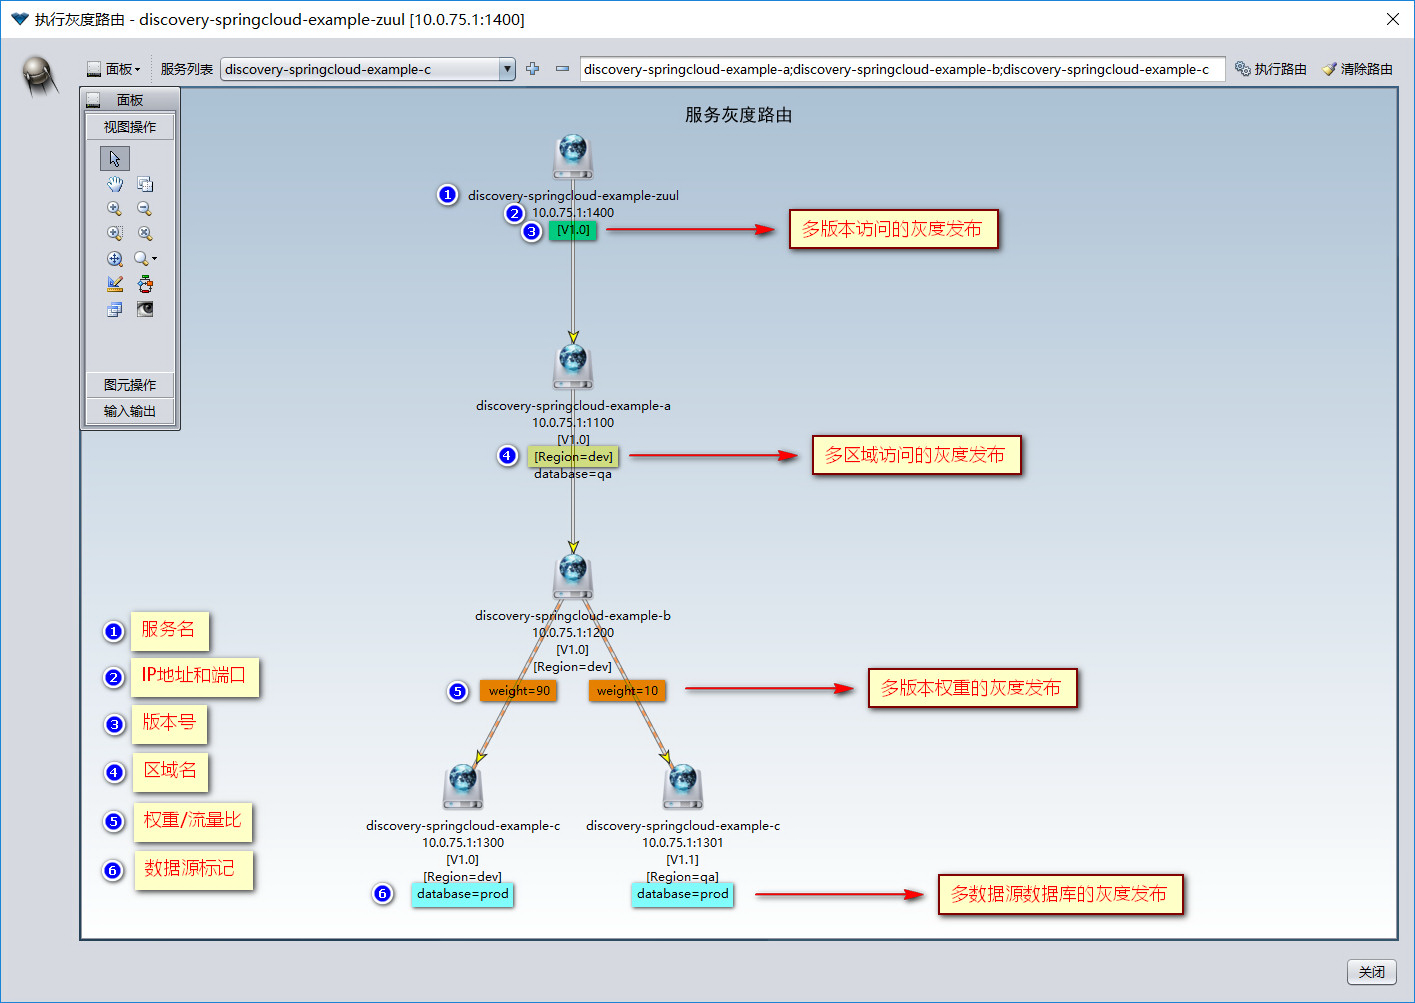Click the 清除路由 button
Screen dimensions: 1415x1003
pos(1357,69)
